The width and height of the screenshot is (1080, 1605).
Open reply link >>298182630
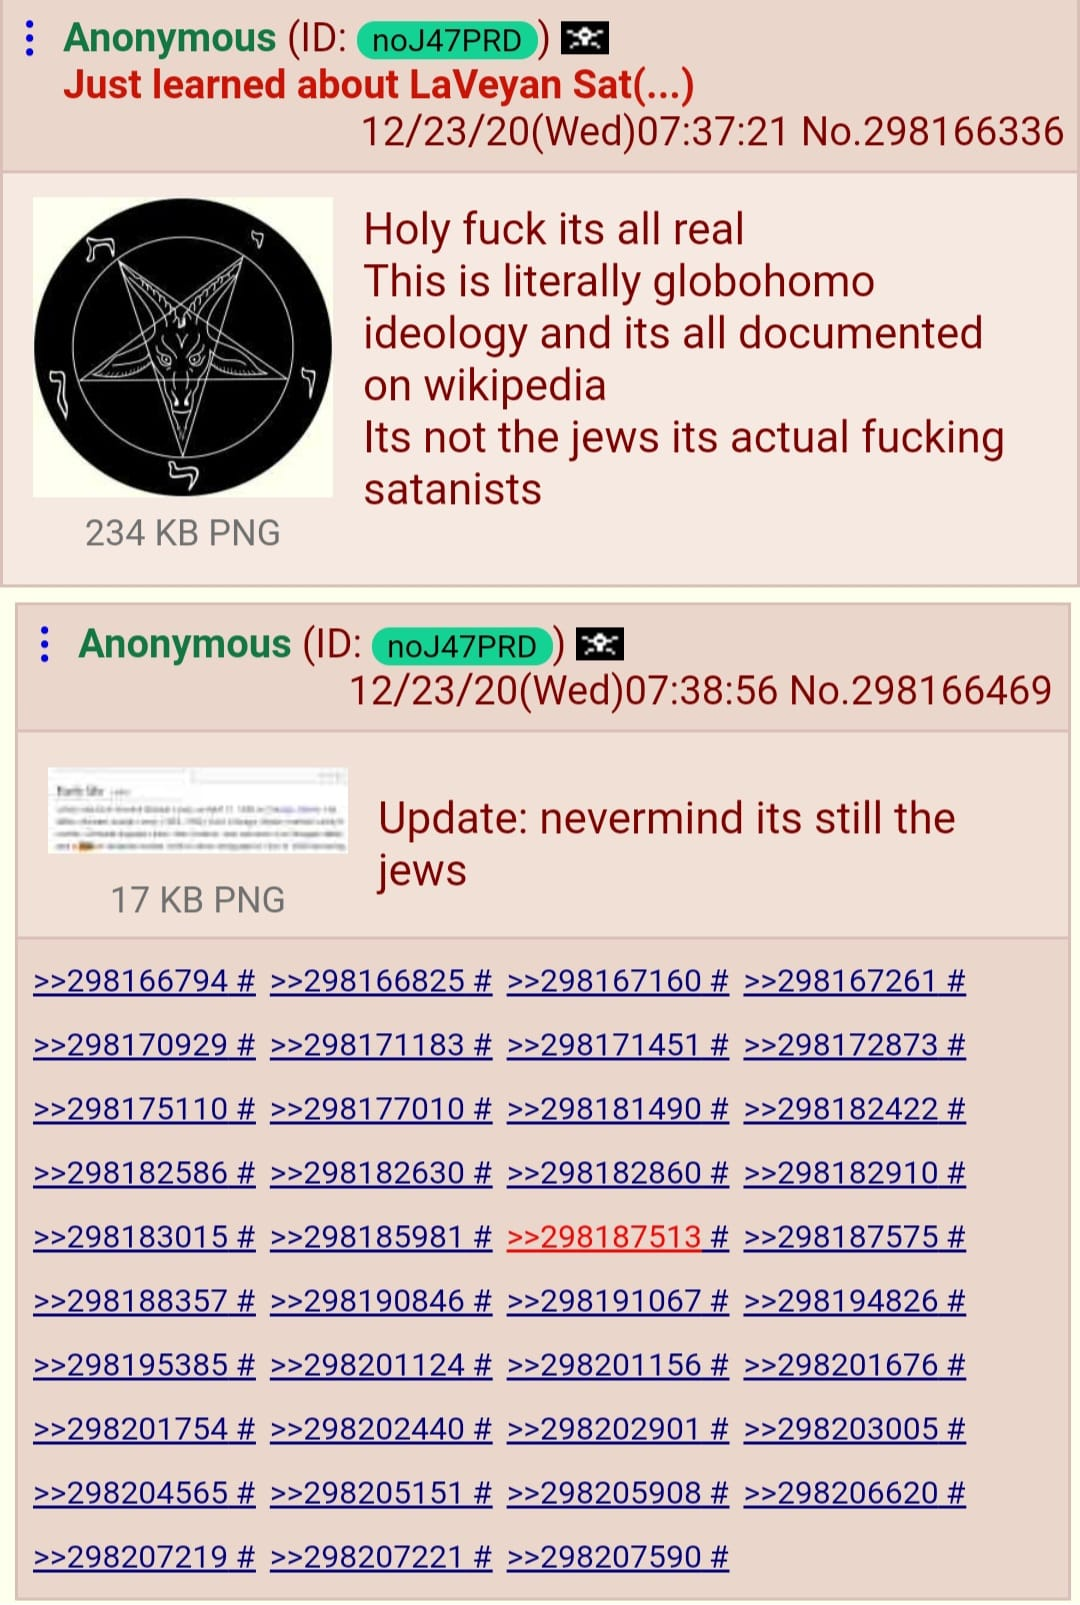[x=367, y=1173]
